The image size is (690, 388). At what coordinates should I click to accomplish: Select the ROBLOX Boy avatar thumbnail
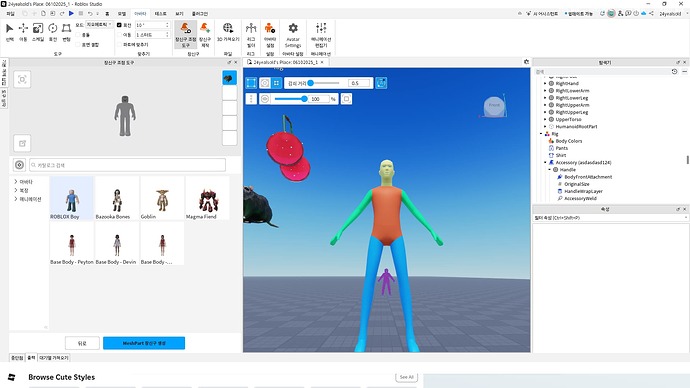[71, 198]
